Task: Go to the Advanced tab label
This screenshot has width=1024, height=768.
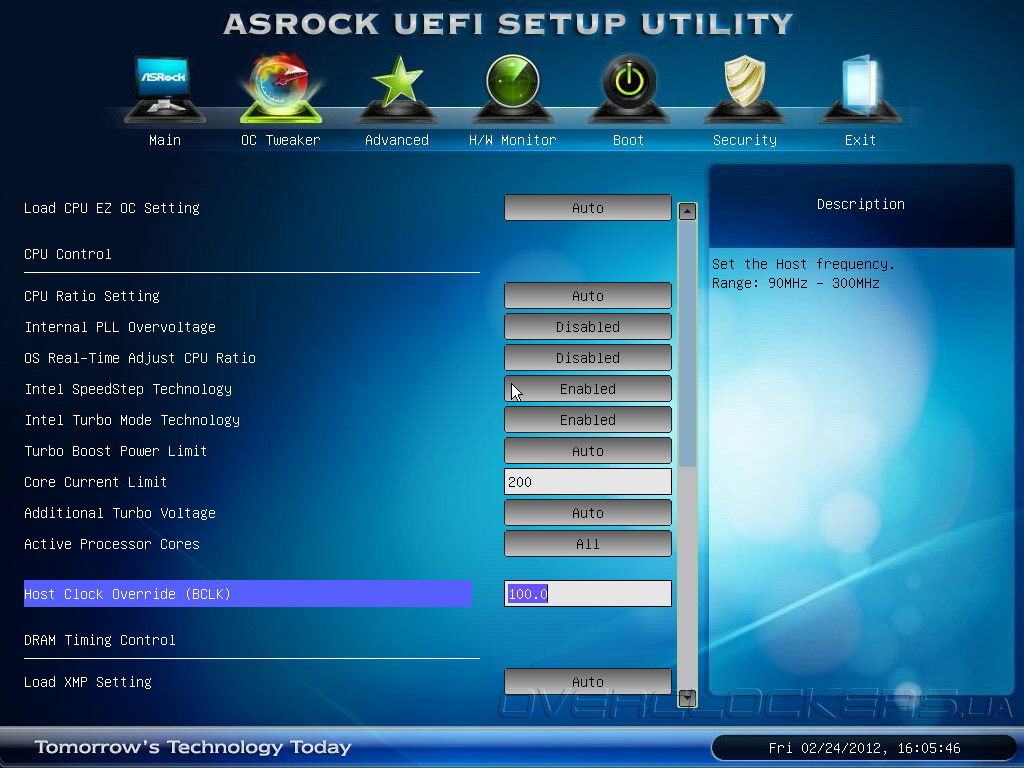Action: coord(396,140)
